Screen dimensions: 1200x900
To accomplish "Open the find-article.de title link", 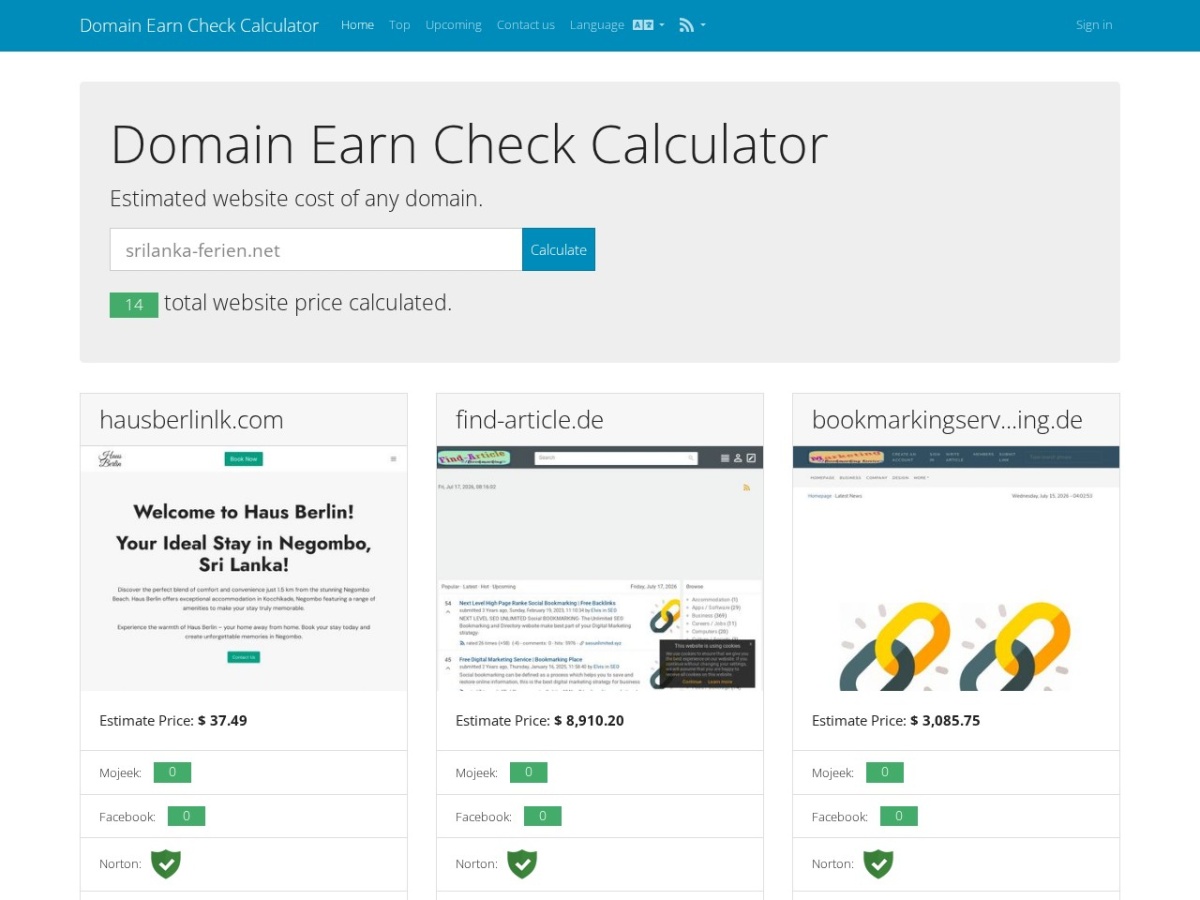I will point(529,420).
